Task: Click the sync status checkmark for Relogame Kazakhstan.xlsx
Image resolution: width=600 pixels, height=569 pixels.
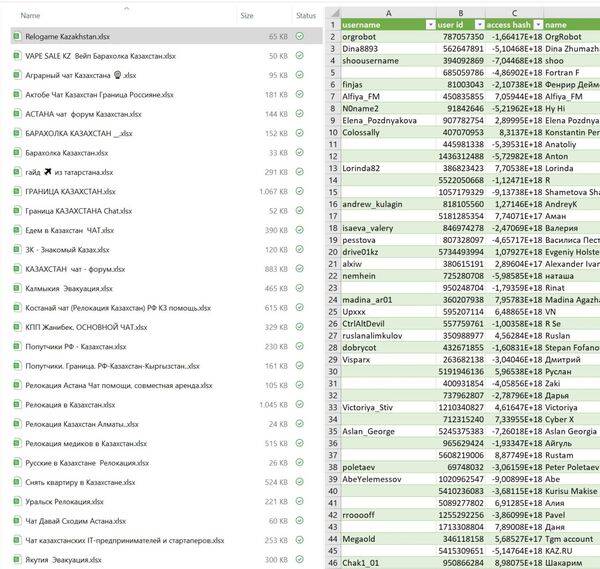Action: [300, 36]
